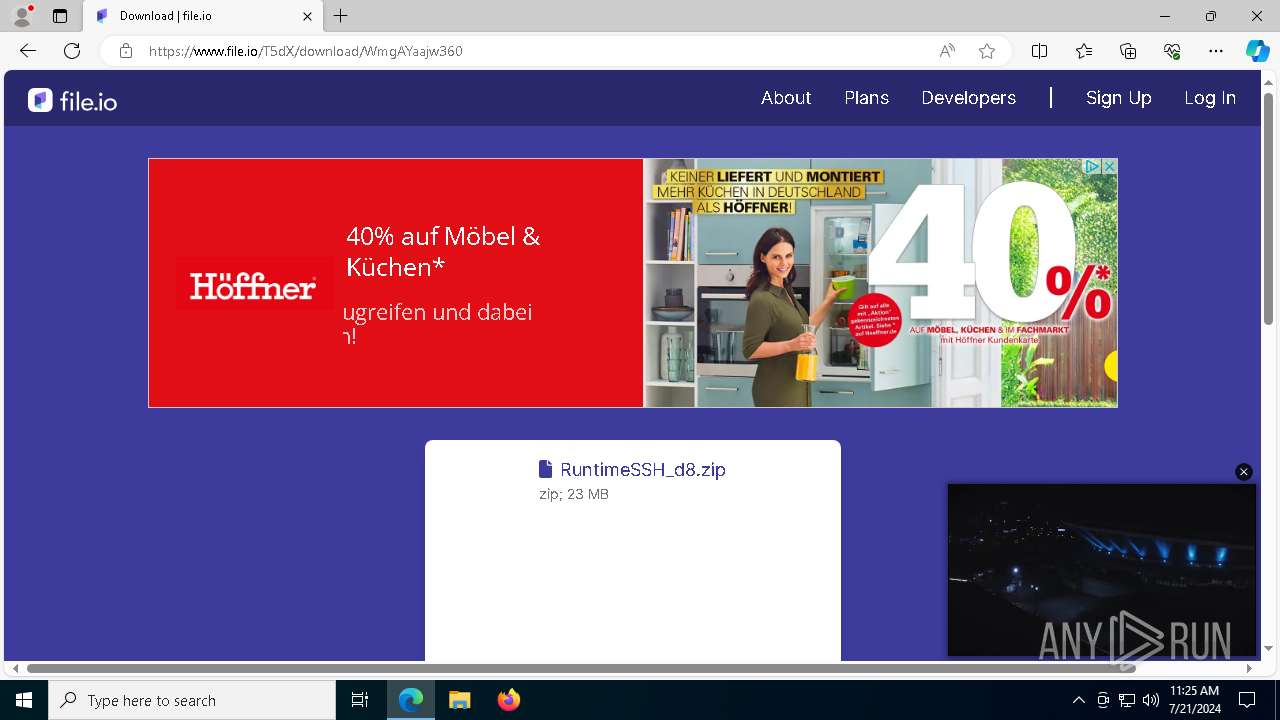Click the floating video thumbnail
1280x720 pixels.
(1102, 570)
